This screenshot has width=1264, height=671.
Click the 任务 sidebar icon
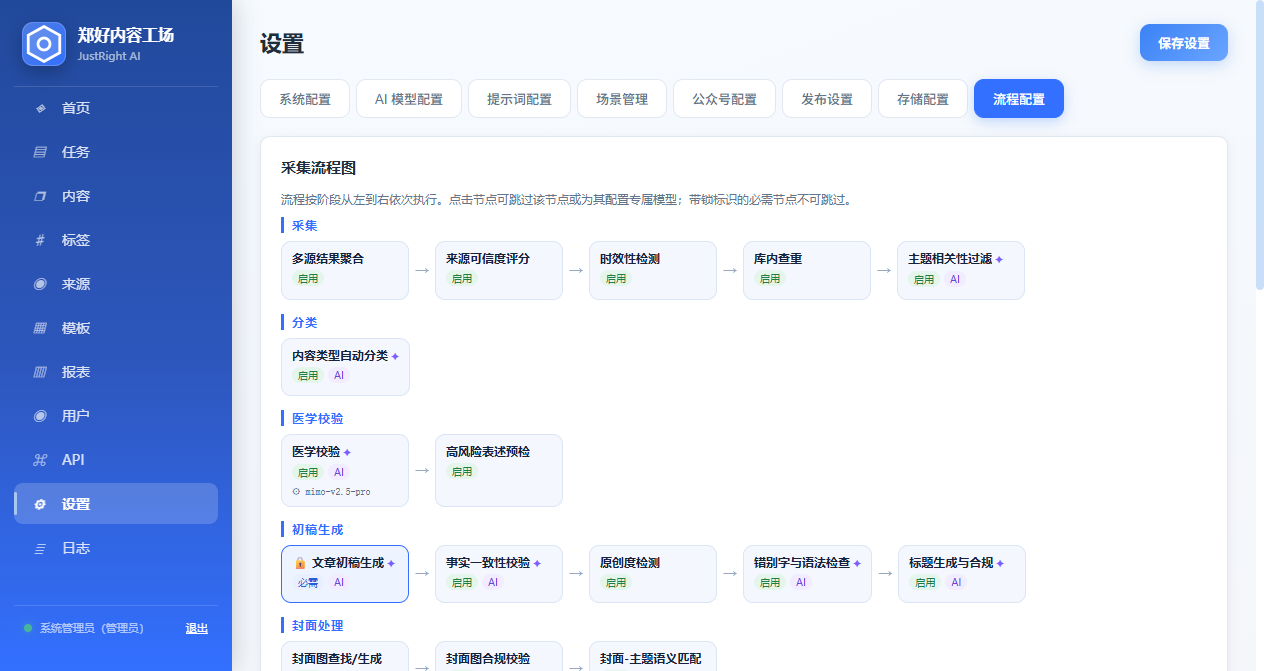40,152
